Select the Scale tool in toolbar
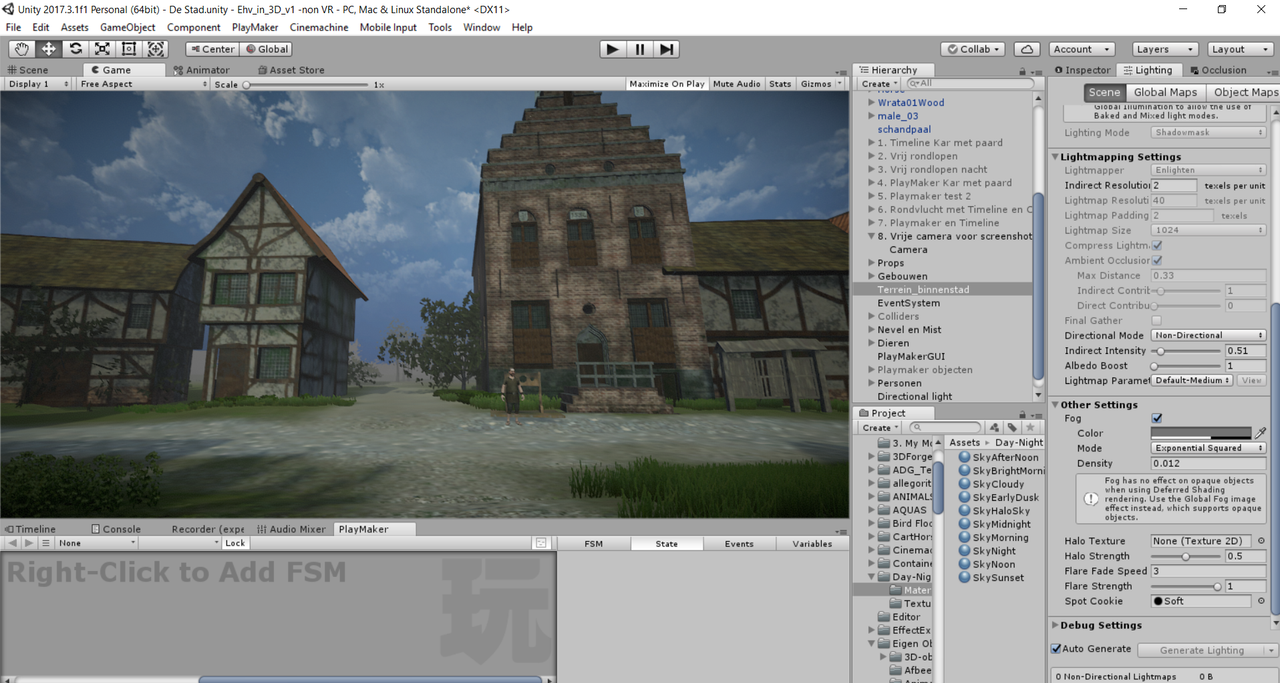1280x683 pixels. click(102, 49)
